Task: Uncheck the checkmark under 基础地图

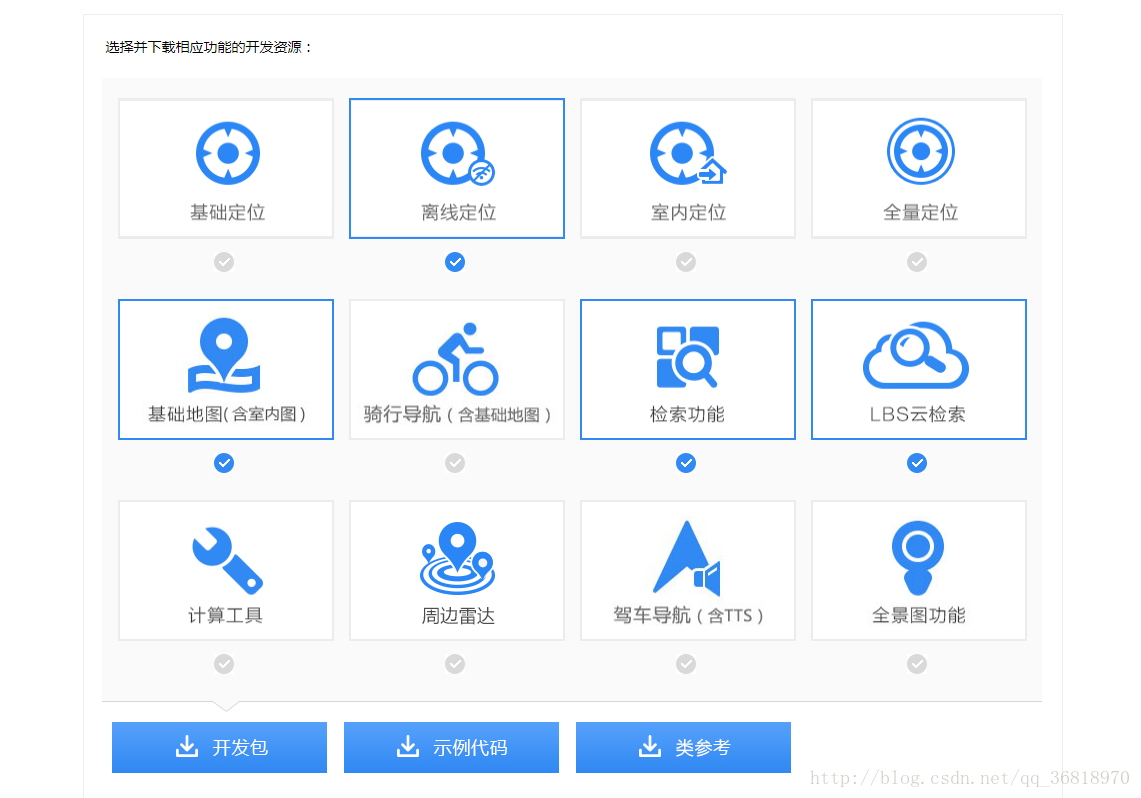Action: [x=224, y=463]
